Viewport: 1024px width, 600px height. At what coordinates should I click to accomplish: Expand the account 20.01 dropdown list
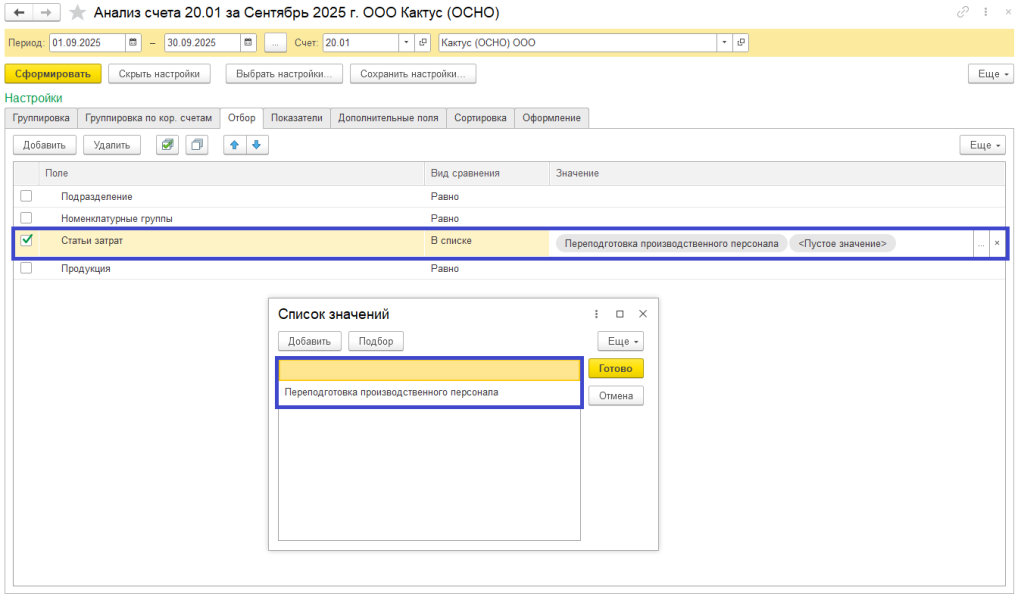pyautogui.click(x=406, y=43)
